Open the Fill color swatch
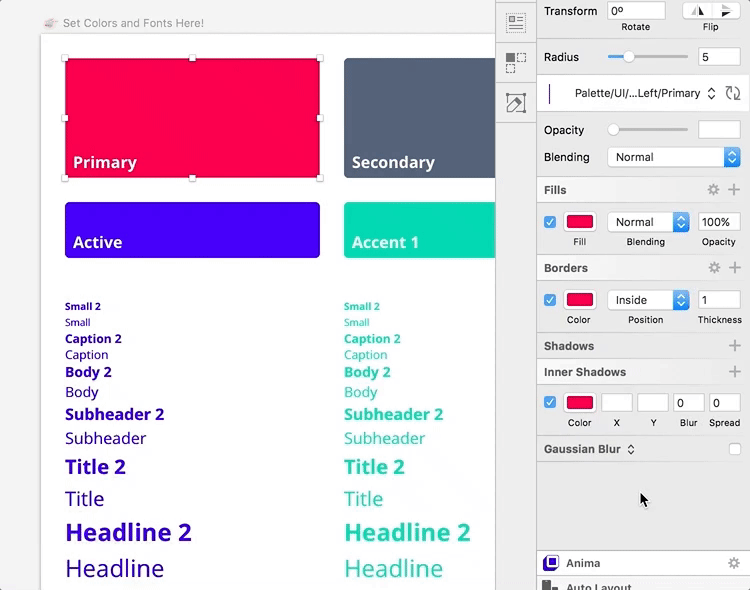This screenshot has height=590, width=750. tap(580, 222)
